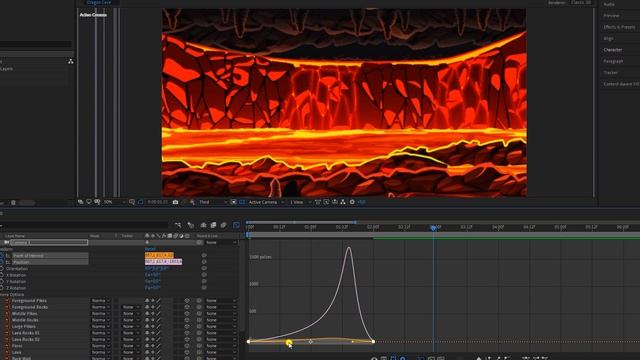Open the Paragraph panel
This screenshot has height=360, width=640.
613,61
